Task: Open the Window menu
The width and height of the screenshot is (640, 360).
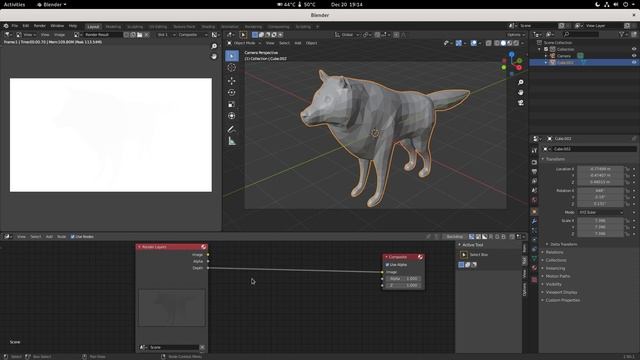Action: click(57, 26)
